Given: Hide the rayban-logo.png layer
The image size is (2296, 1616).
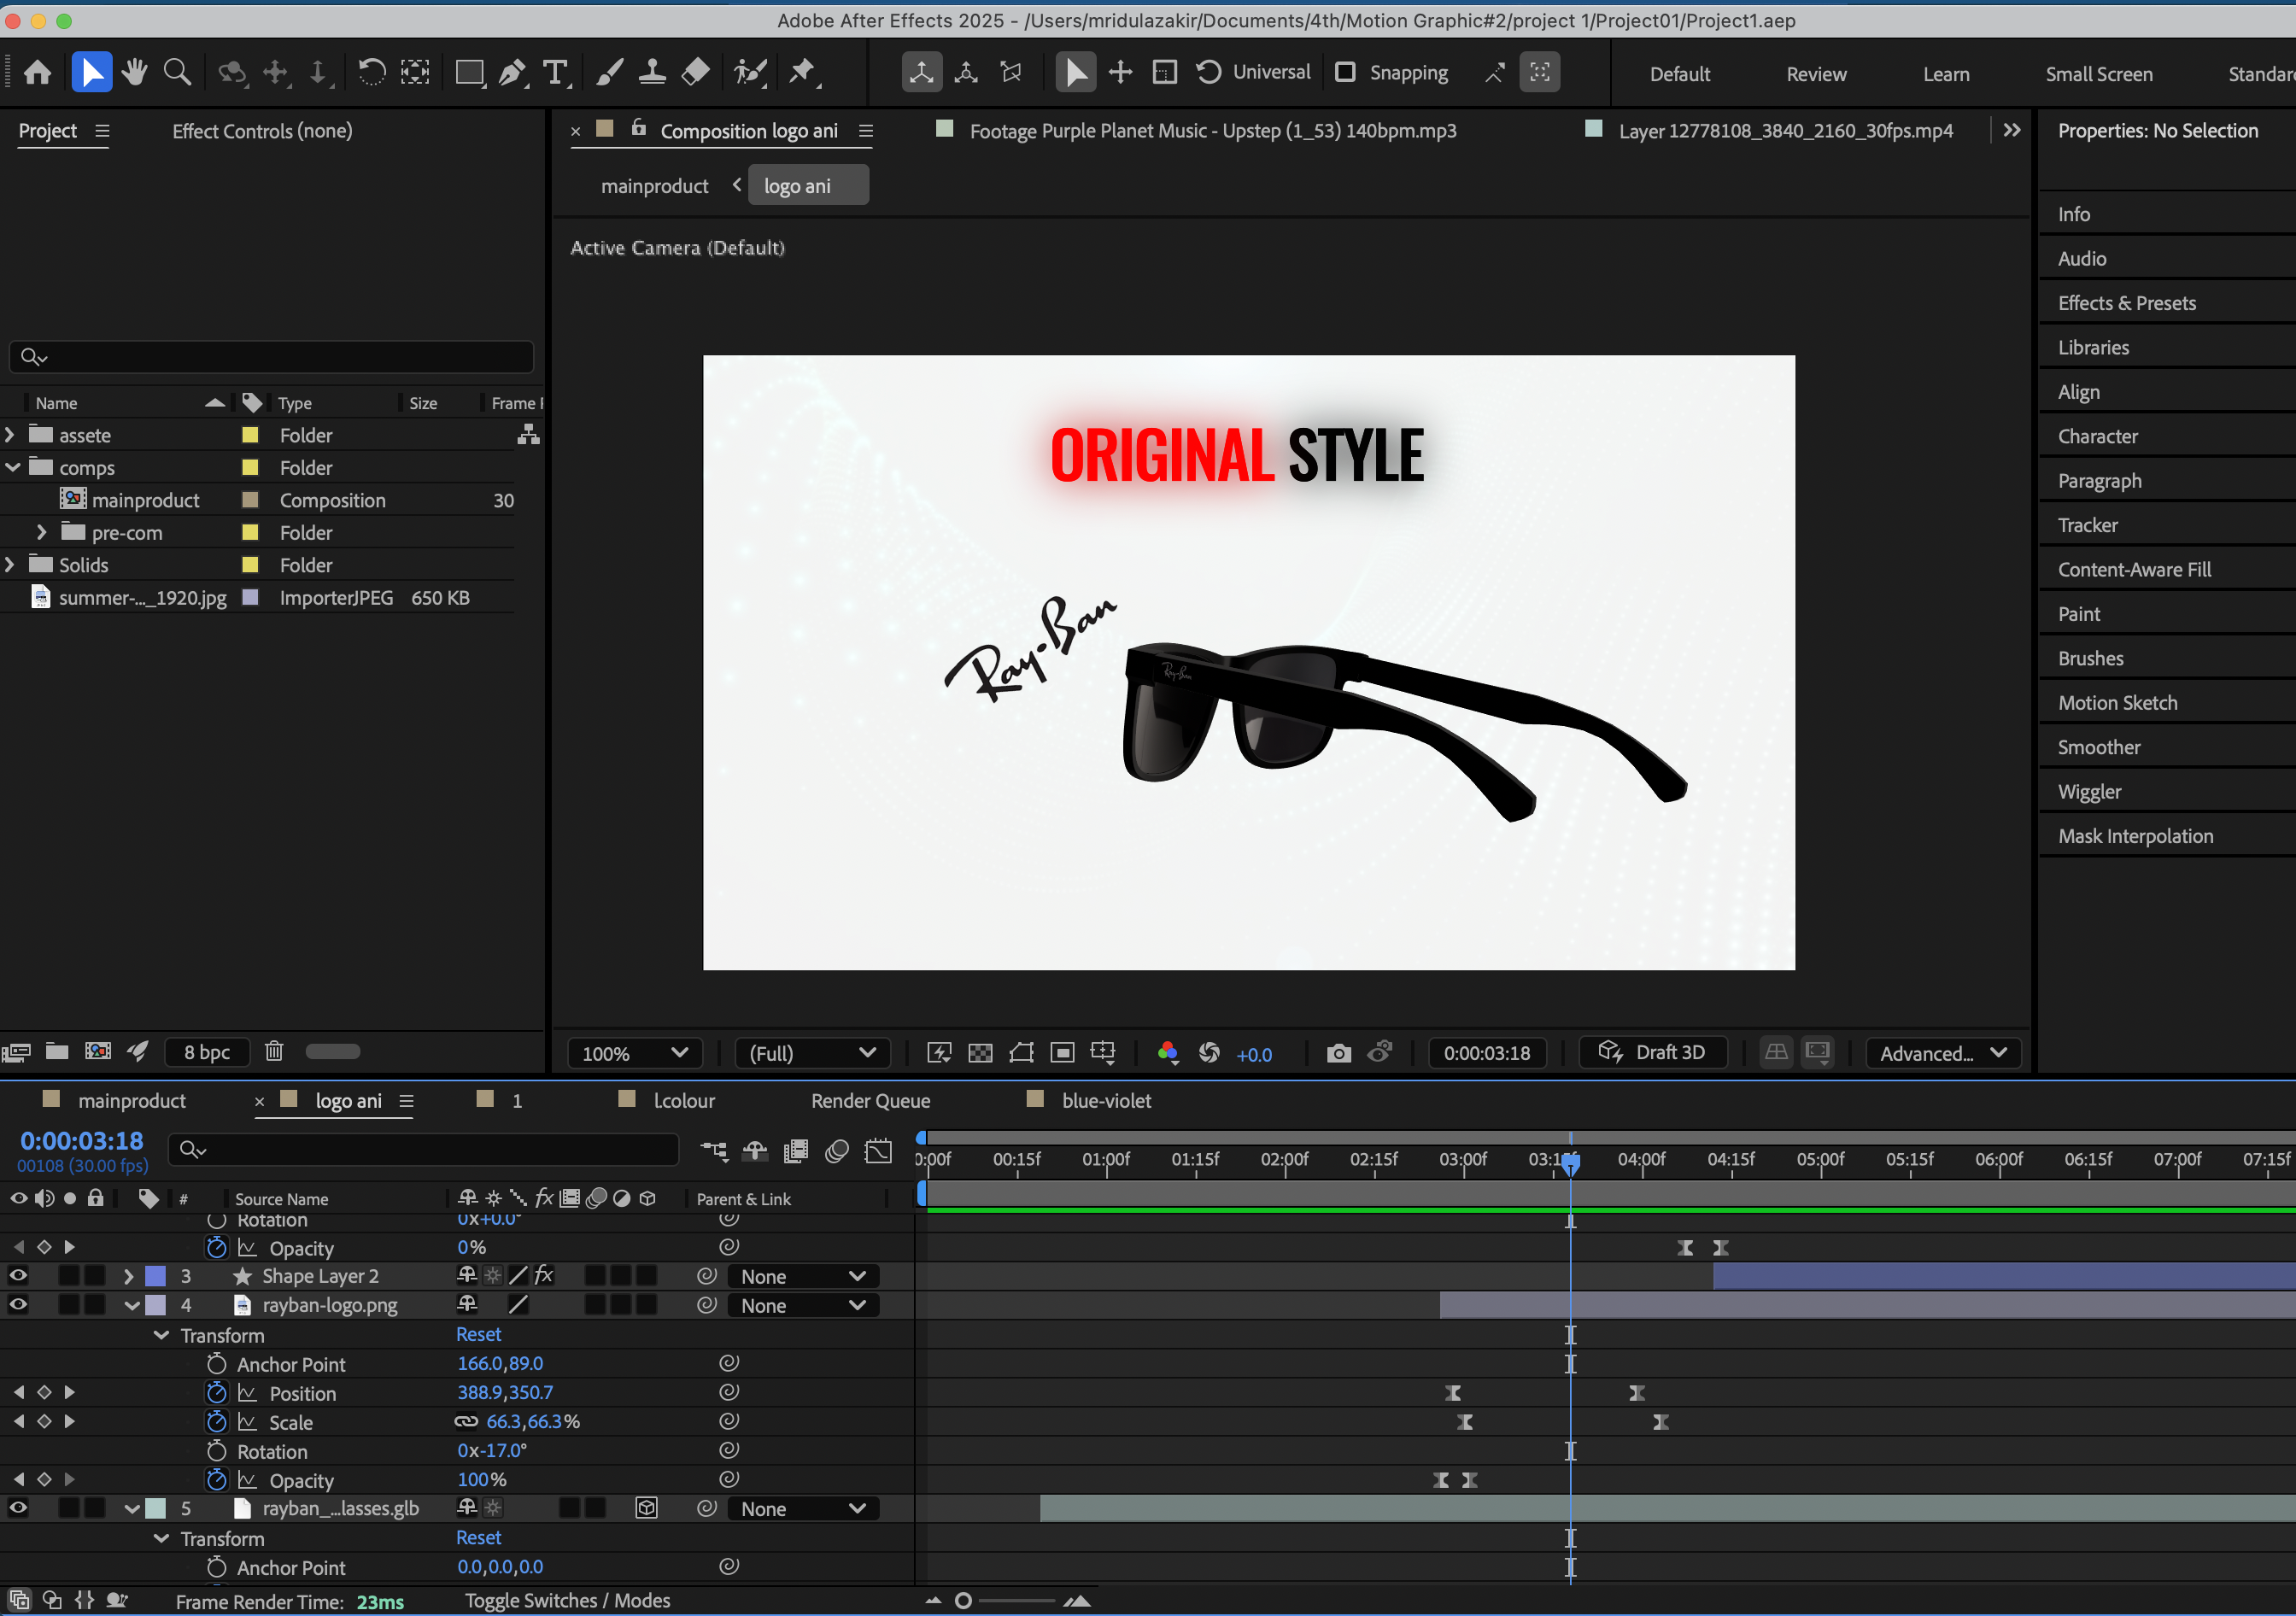Looking at the screenshot, I should [x=18, y=1304].
